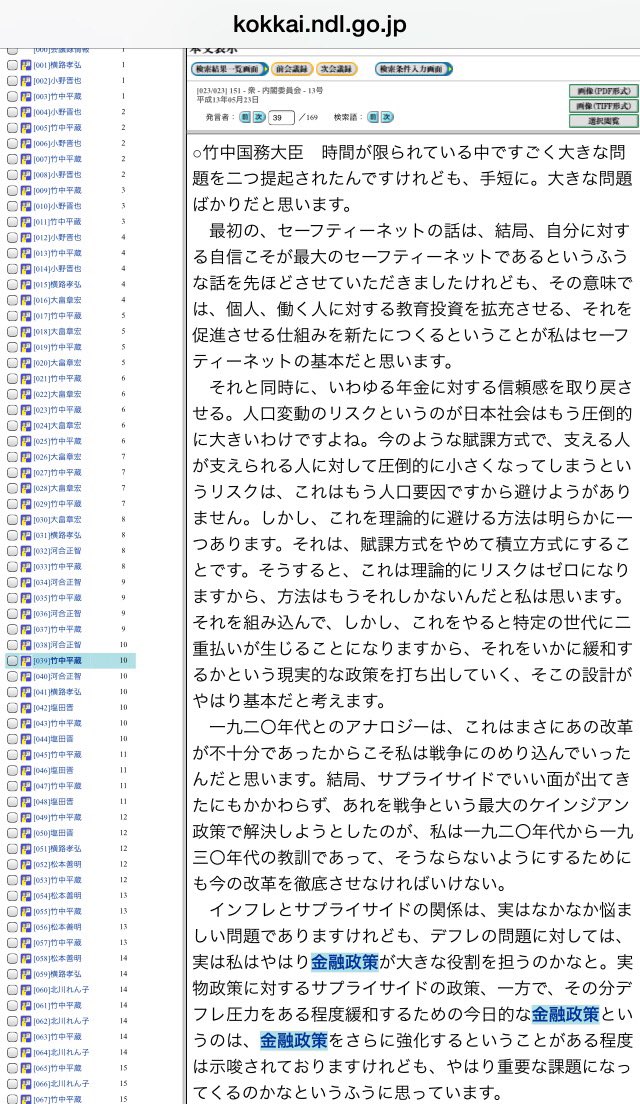Open statement link [046]塩田晋

pos(54,770)
